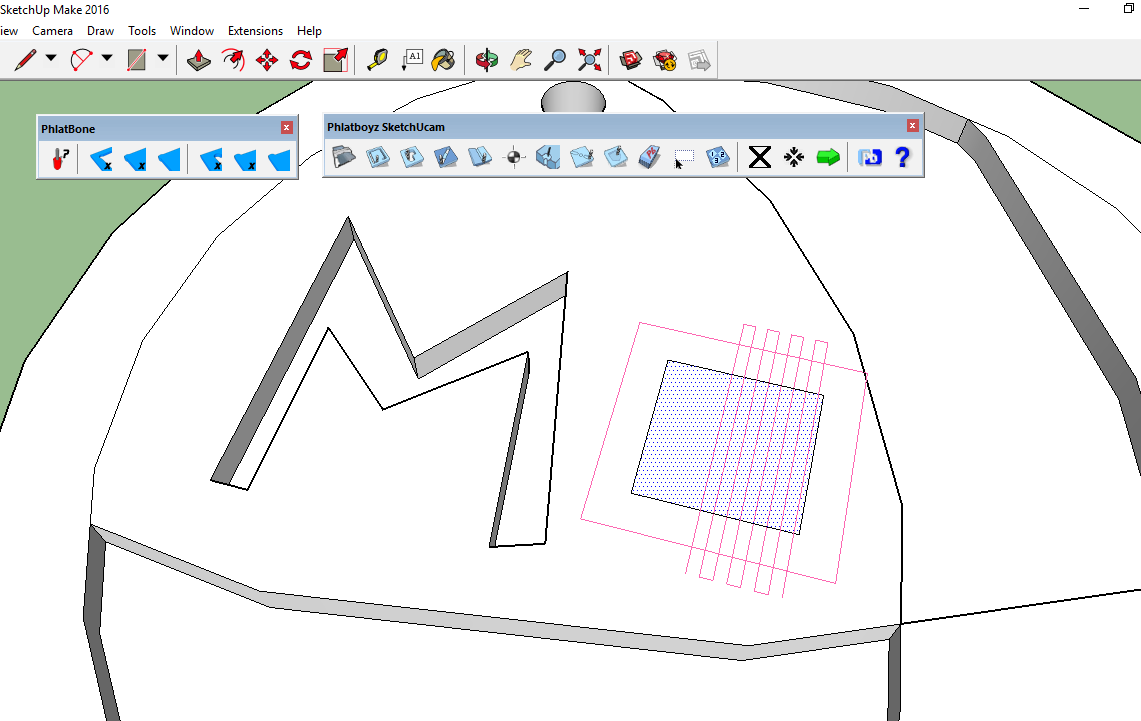Open the Extensions menu

pyautogui.click(x=255, y=31)
